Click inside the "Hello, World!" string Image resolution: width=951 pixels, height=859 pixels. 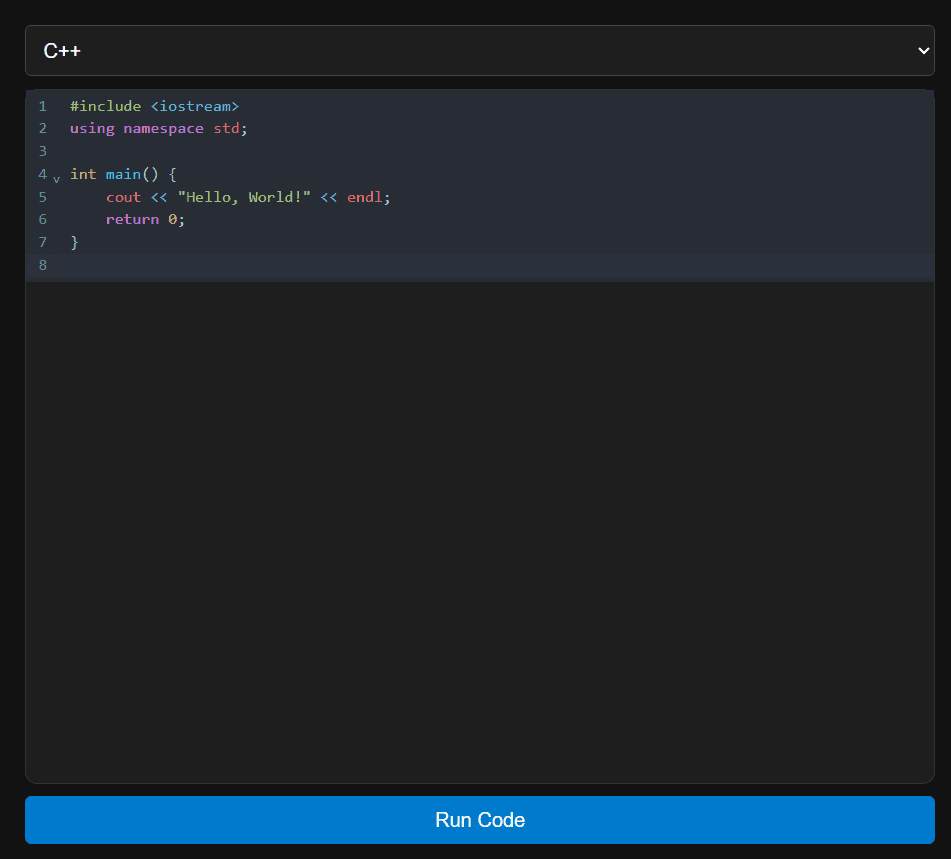(244, 197)
